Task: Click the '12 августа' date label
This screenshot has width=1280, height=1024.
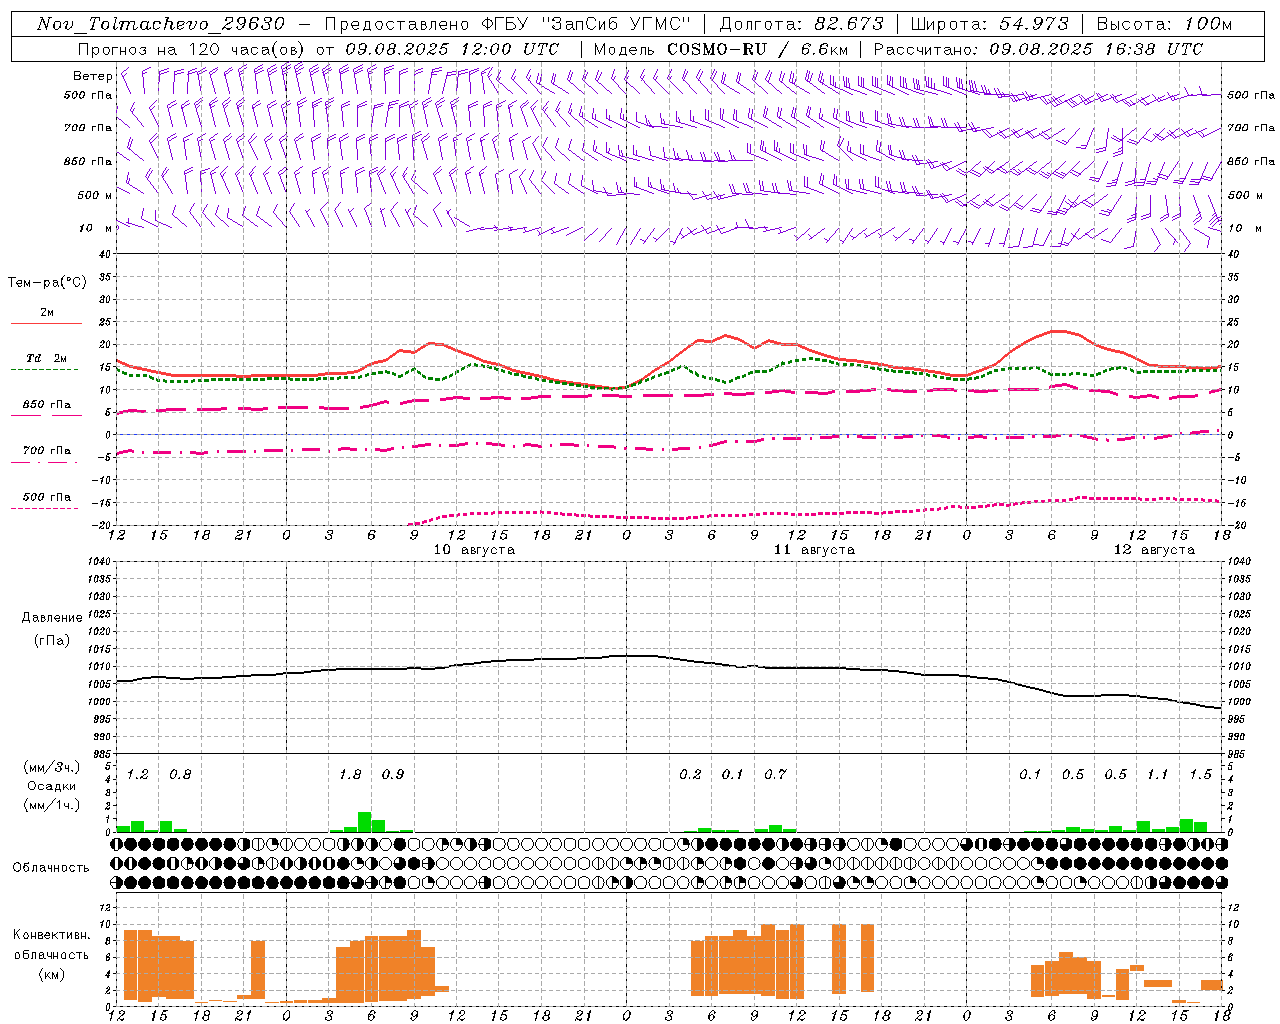Action: [1154, 550]
